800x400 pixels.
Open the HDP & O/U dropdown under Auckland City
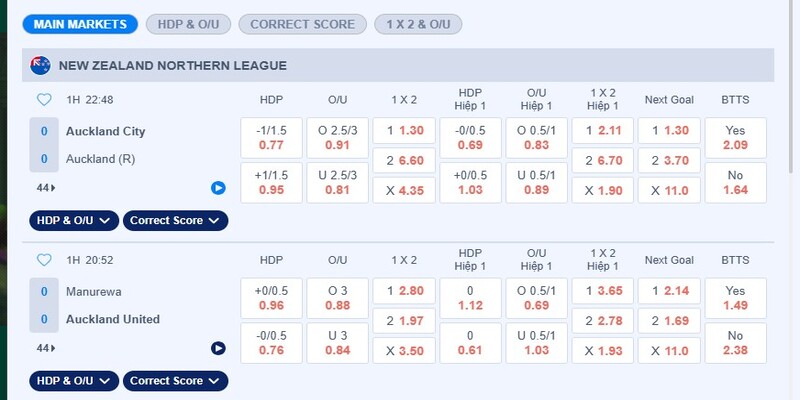coord(75,220)
